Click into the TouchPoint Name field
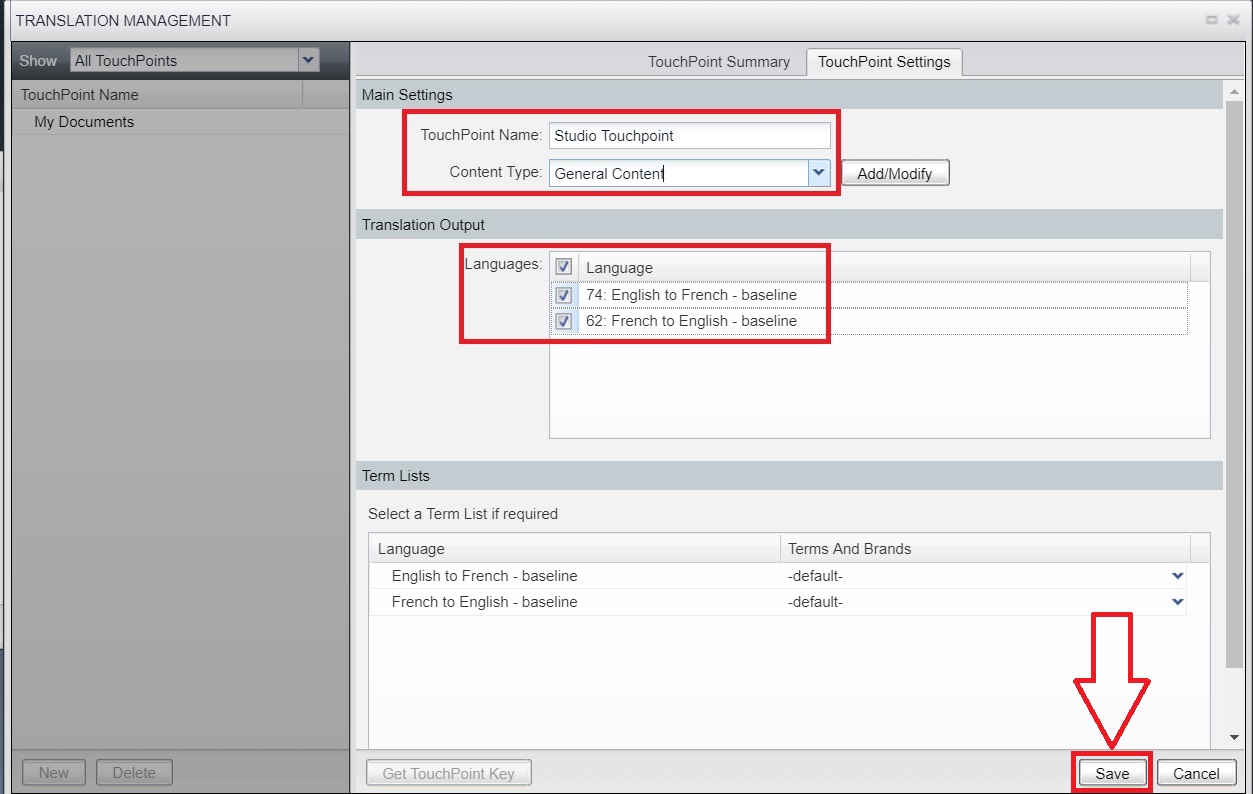 689,135
